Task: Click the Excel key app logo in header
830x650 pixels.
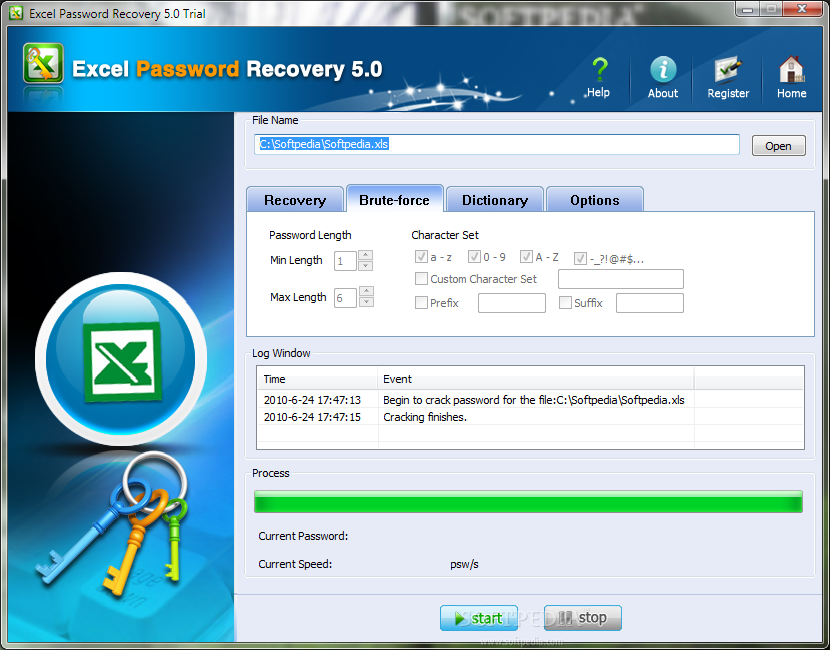Action: (x=43, y=64)
